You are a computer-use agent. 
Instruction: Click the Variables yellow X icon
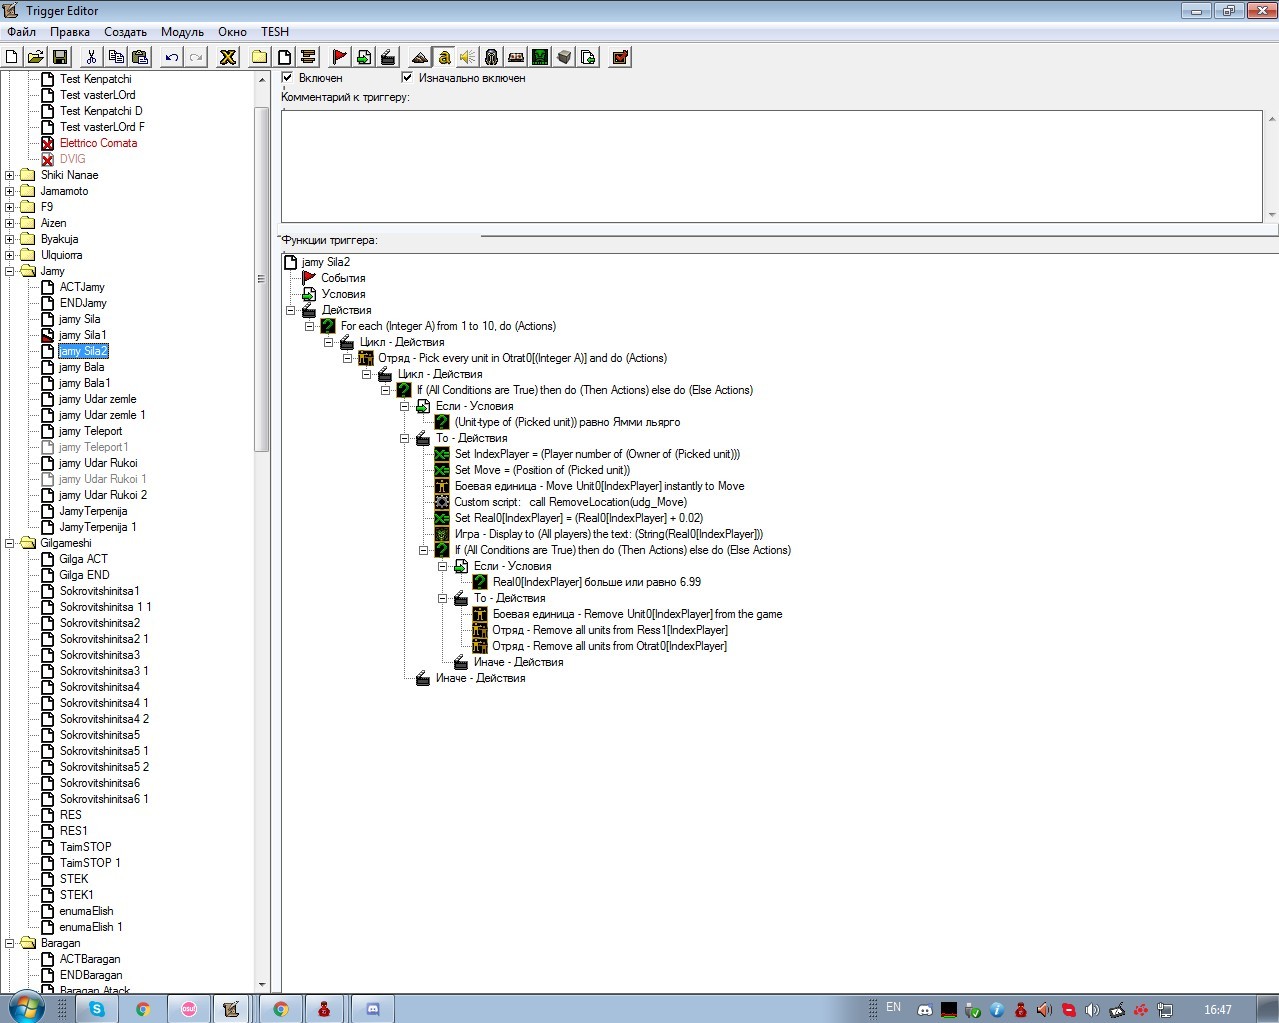pyautogui.click(x=228, y=57)
